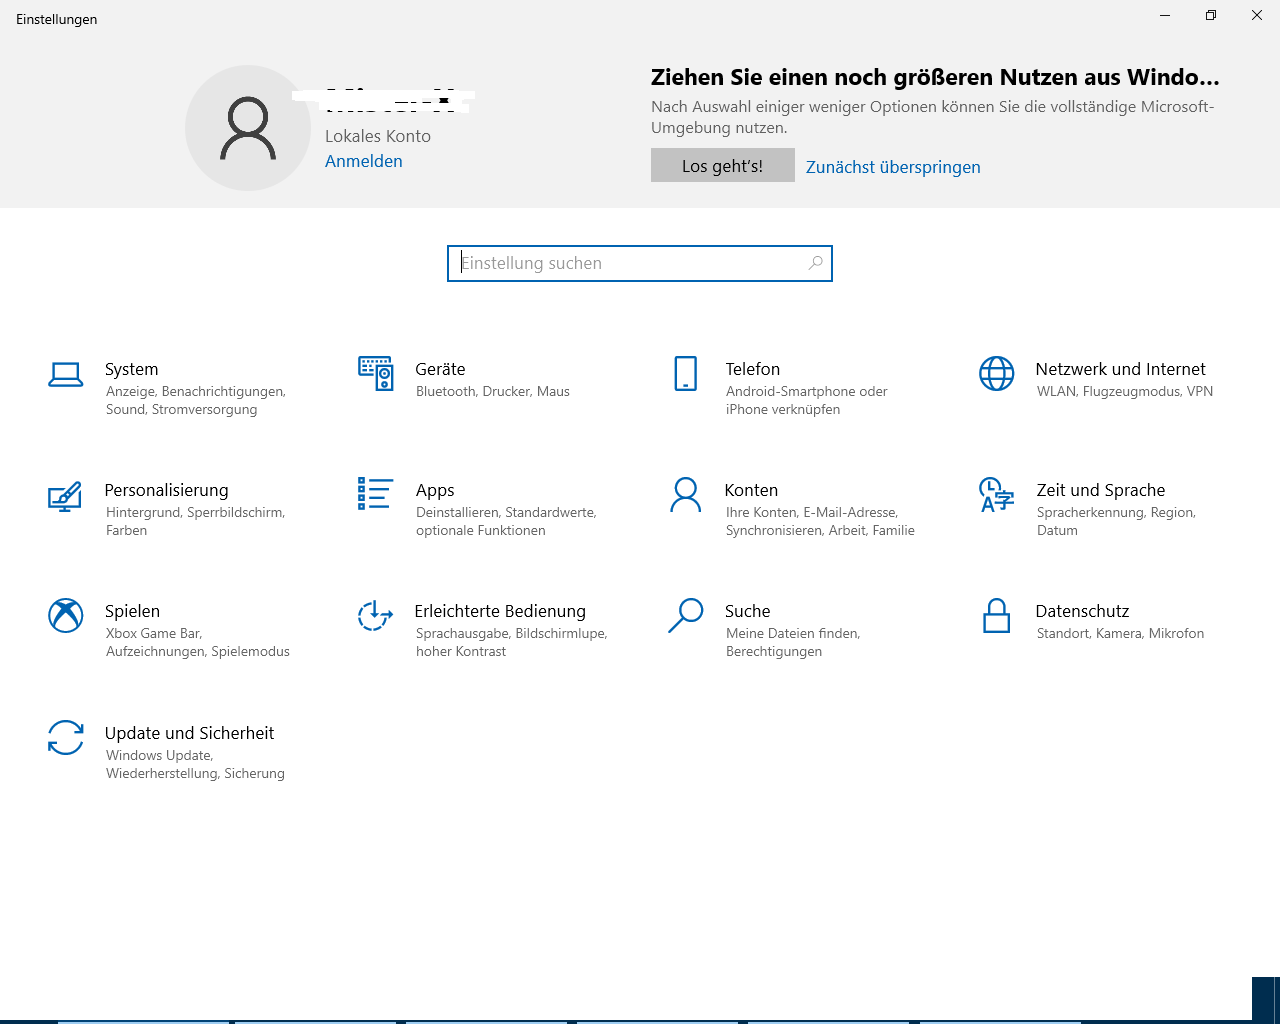The width and height of the screenshot is (1280, 1024).
Task: Click 'WLAN, Flugzeugmodus, VPN' text
Action: click(x=1125, y=391)
